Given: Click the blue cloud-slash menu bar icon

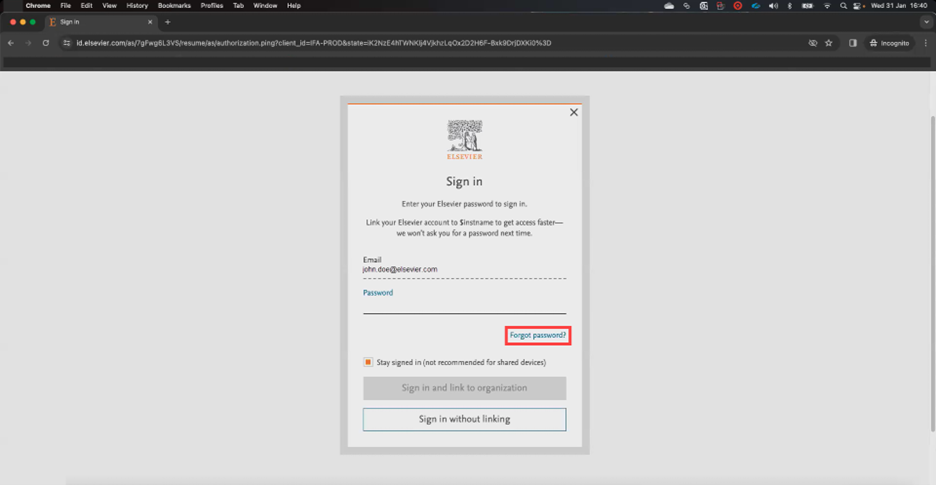Looking at the screenshot, I should [x=756, y=5].
